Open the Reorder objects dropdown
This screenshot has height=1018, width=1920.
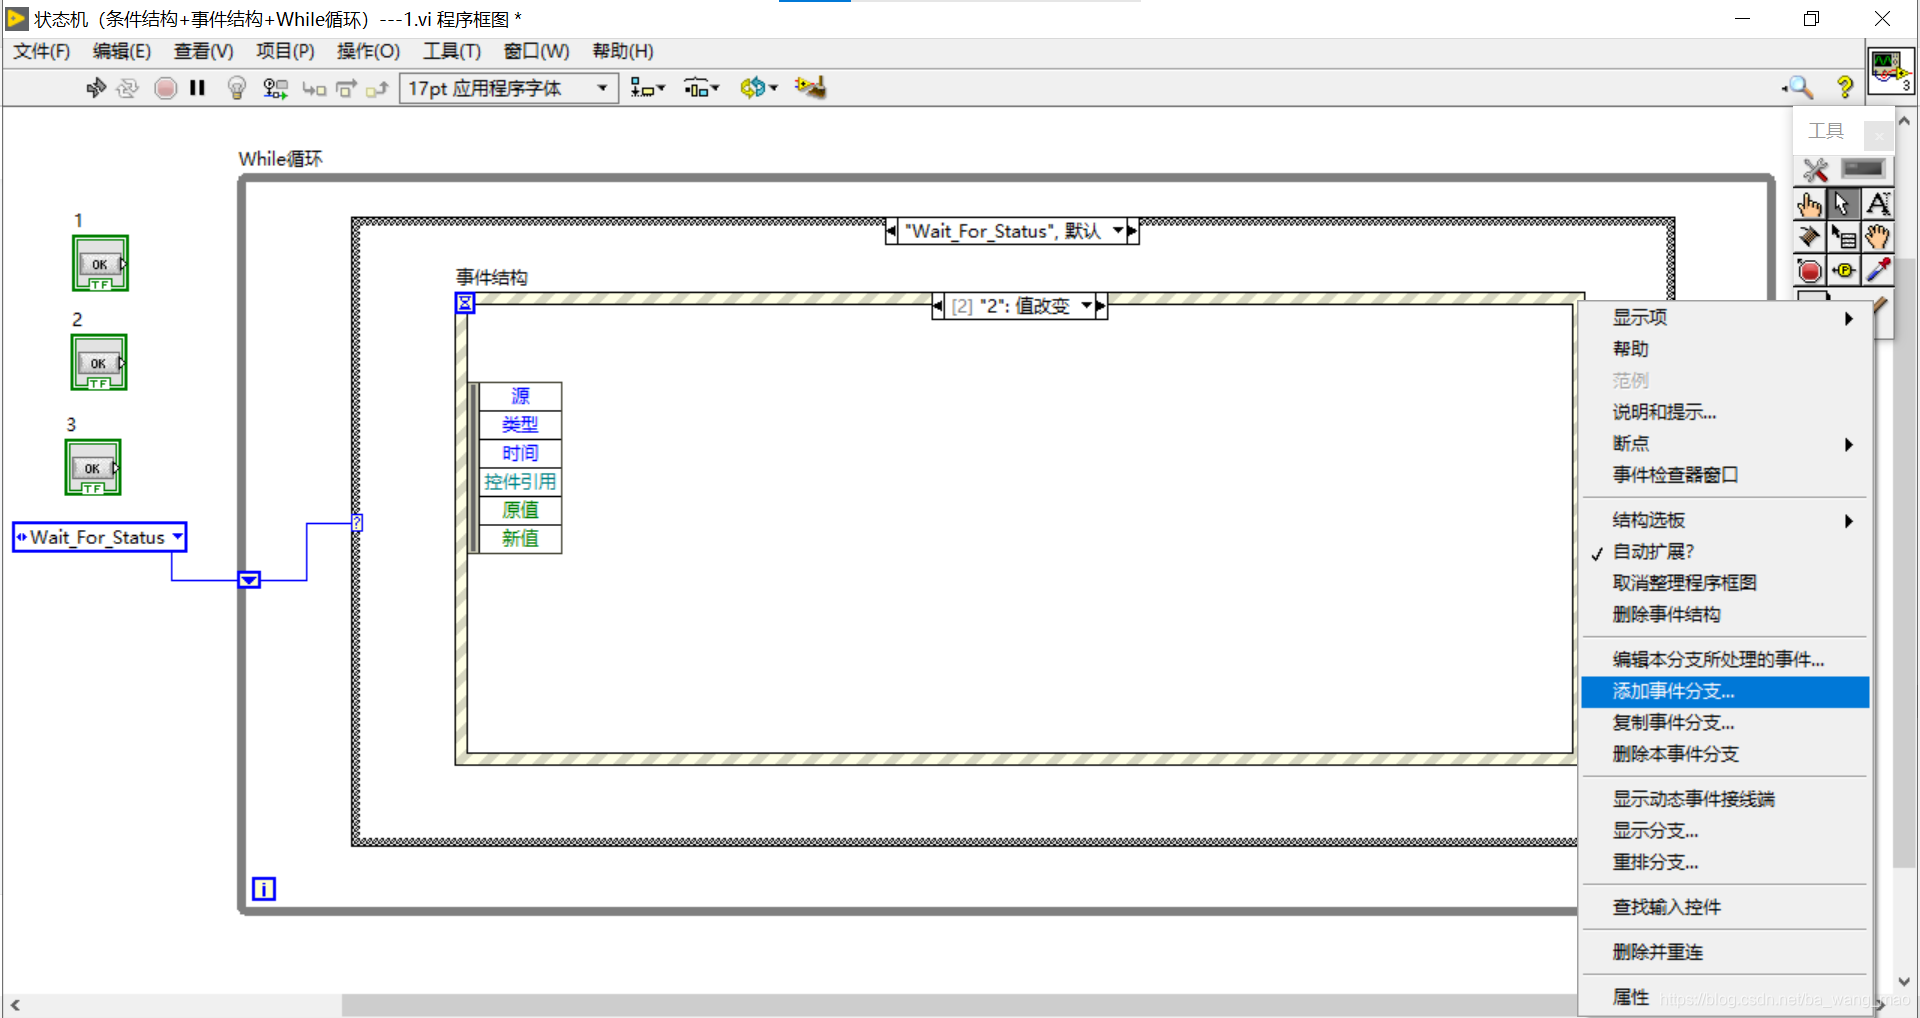(759, 88)
